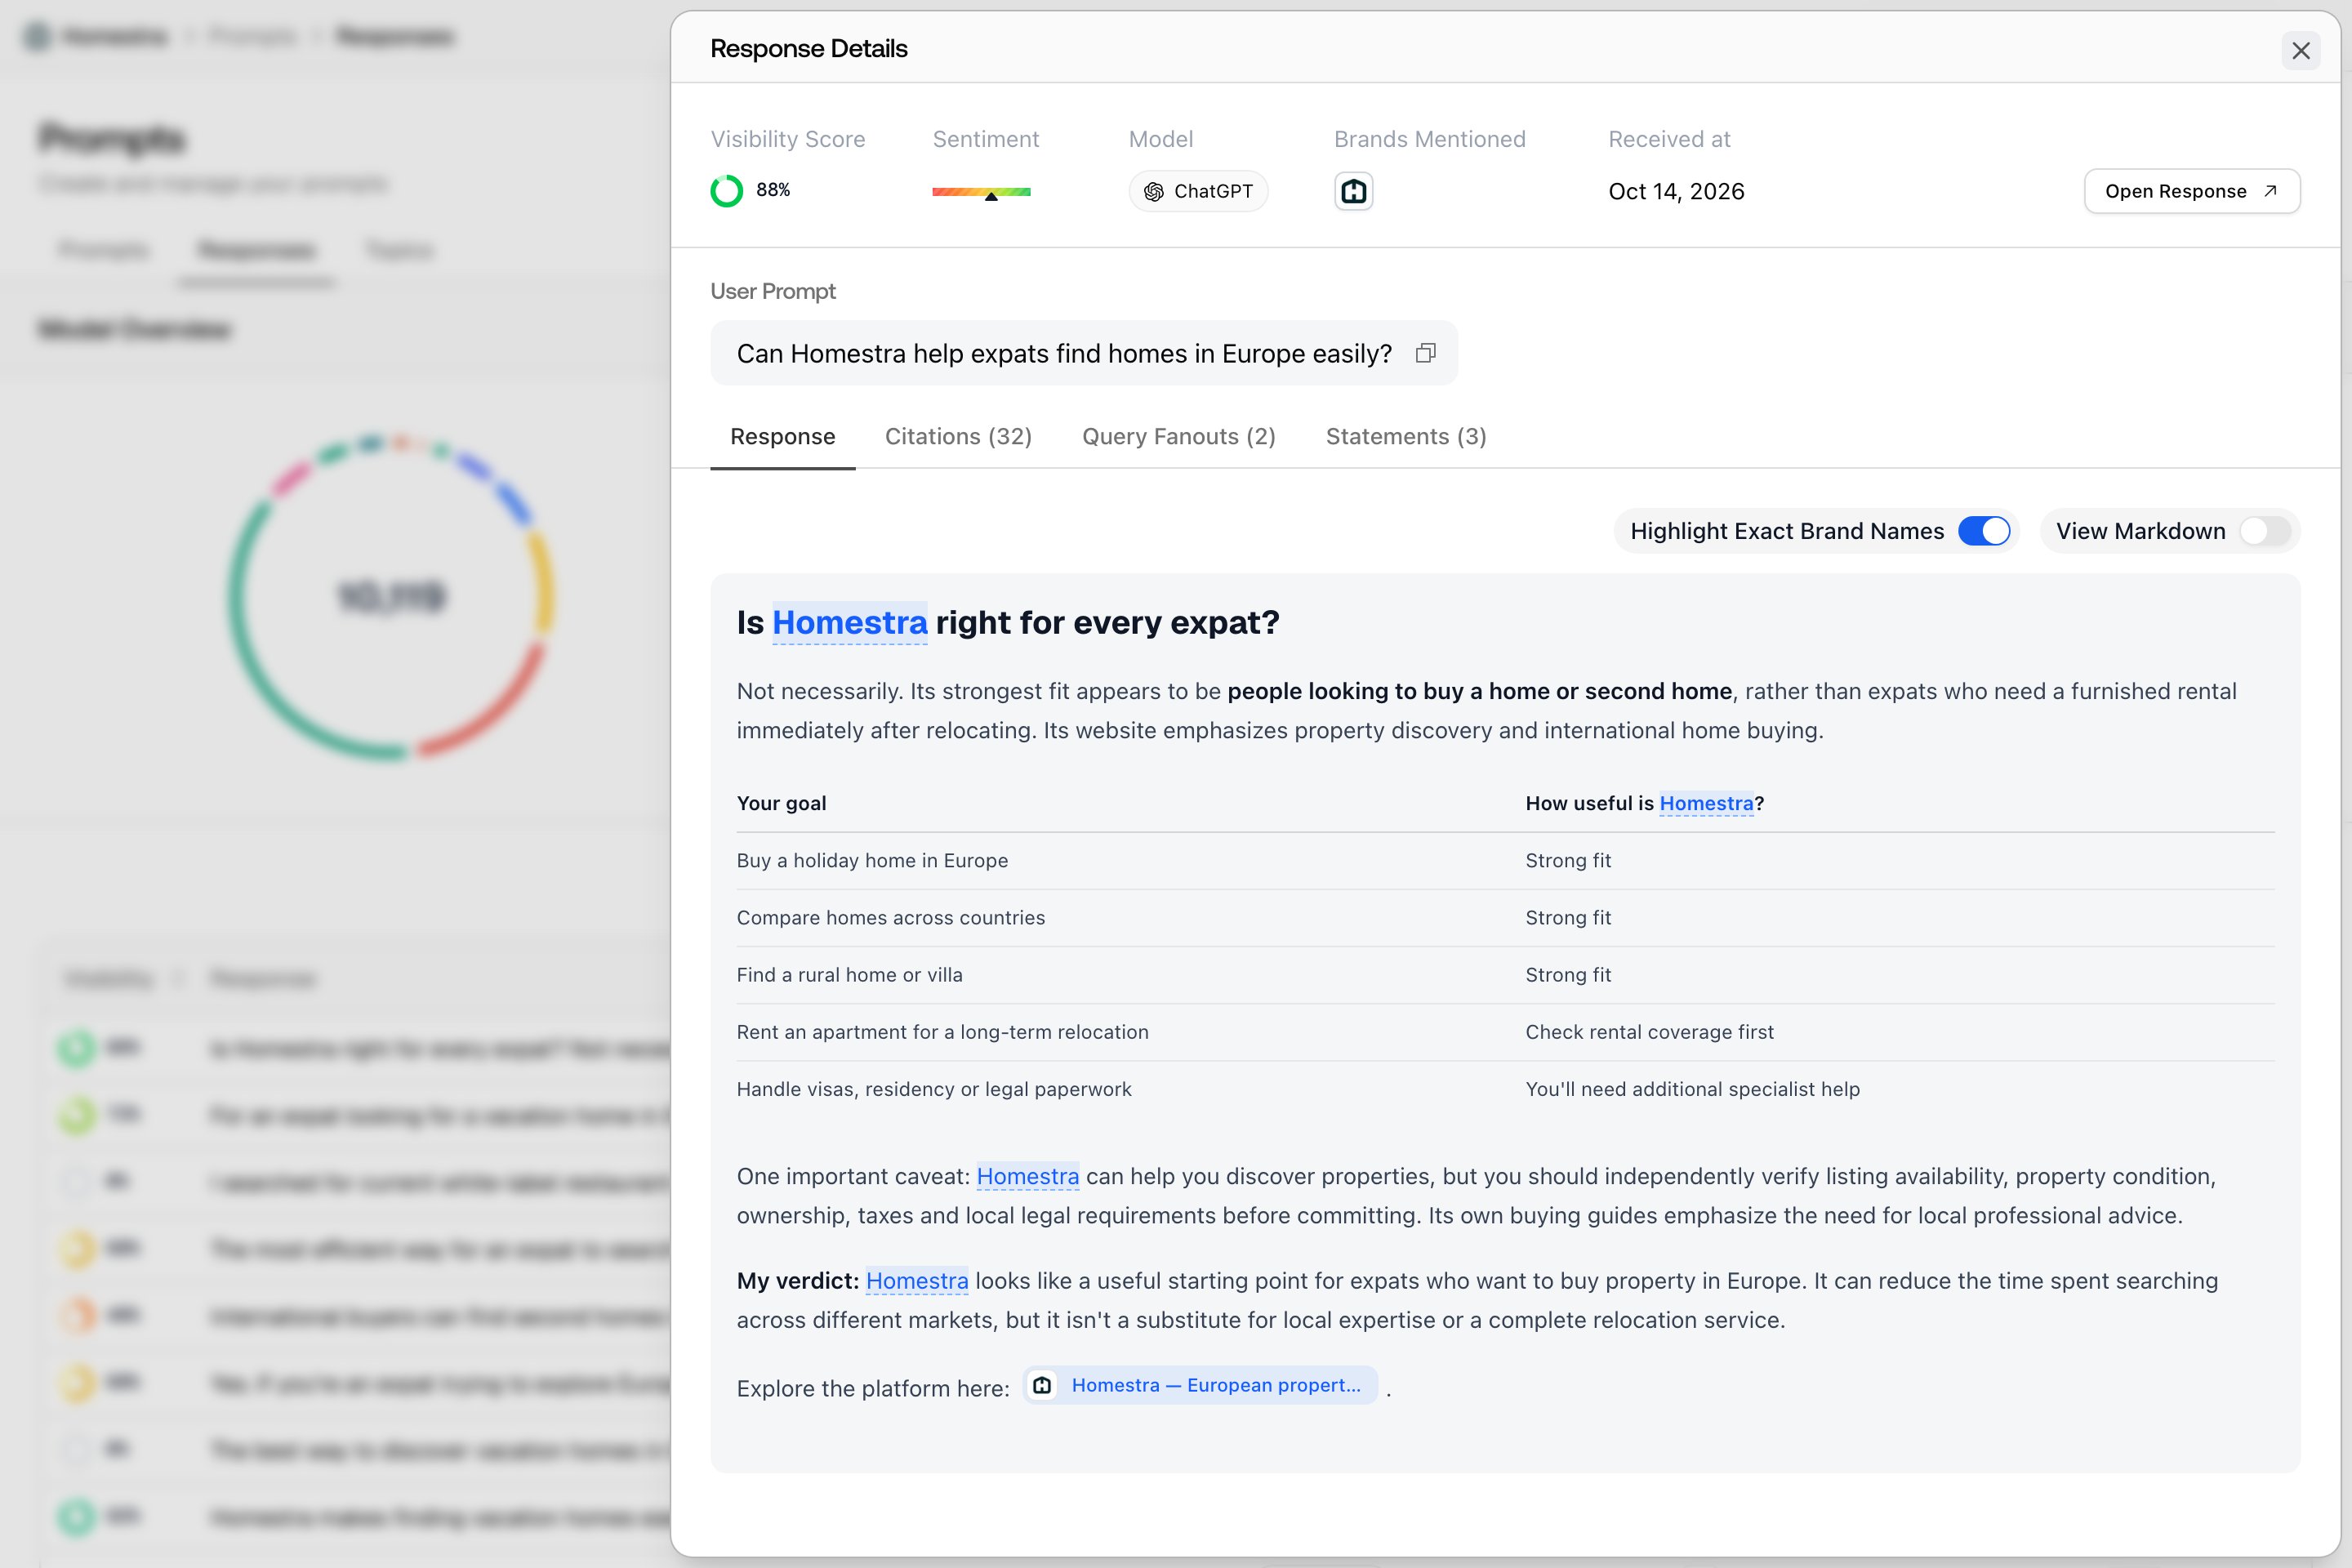Viewport: 2352px width, 1568px height.
Task: Click the Homestra brand logo under Brands Mentioned
Action: pos(1353,191)
